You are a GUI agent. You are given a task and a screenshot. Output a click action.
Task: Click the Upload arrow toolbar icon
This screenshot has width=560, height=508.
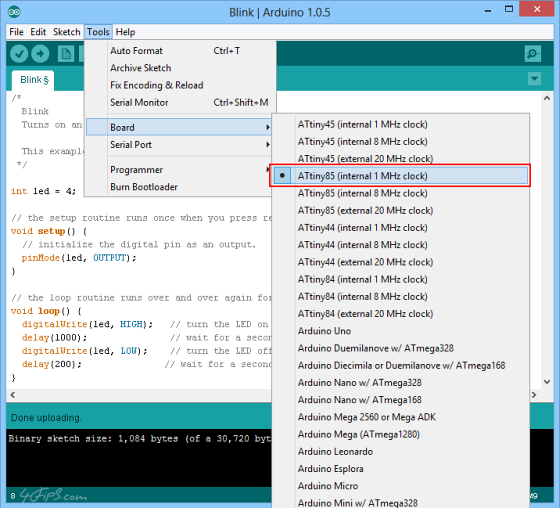click(x=40, y=54)
